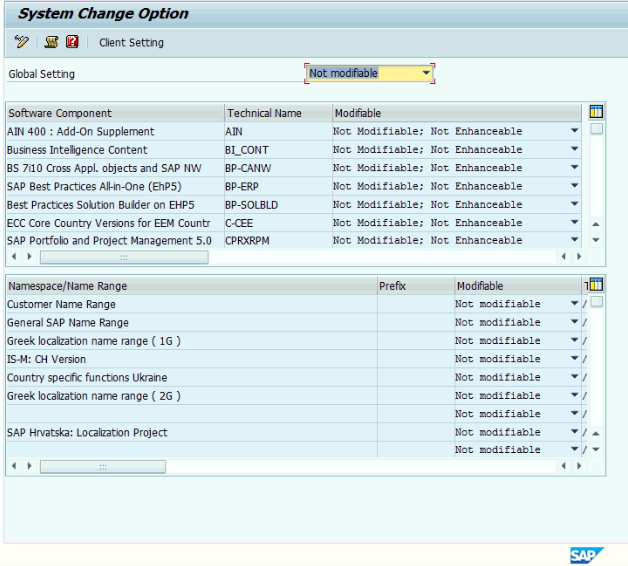Click up arrow of software component vertical scrollbar
Viewport: 628px width, 566px height.
596,224
